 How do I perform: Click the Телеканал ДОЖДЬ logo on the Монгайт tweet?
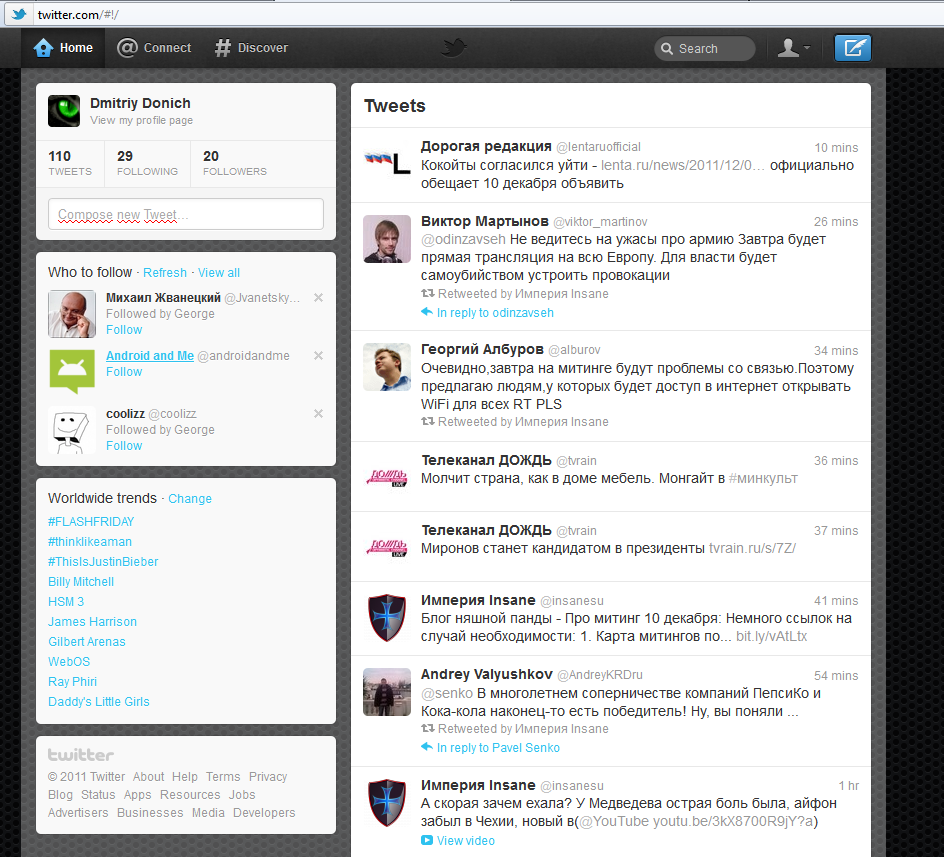pos(387,478)
